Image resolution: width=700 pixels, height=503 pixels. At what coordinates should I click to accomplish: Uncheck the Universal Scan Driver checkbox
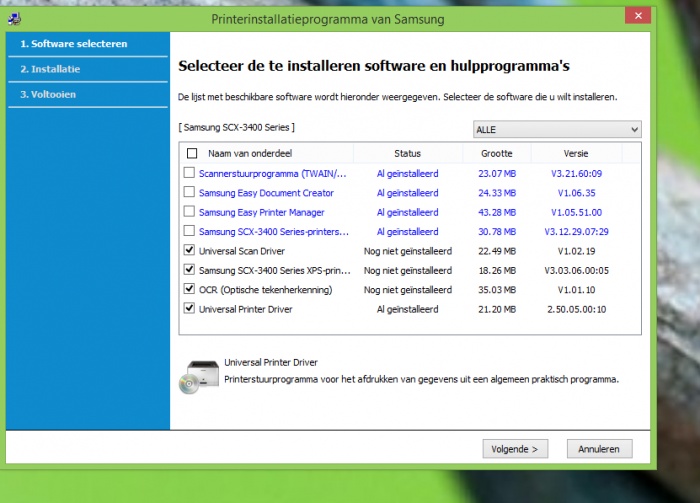[189, 250]
